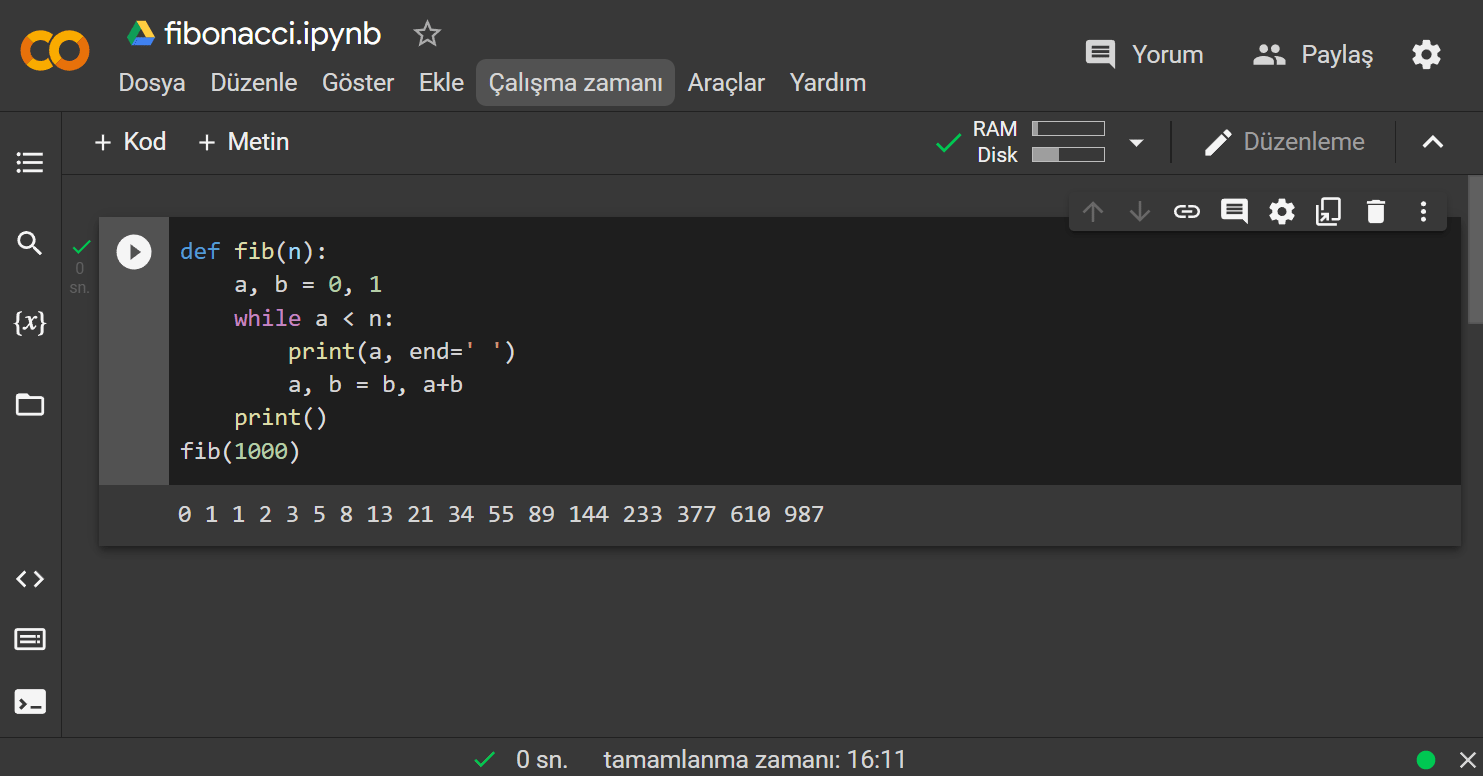Open the Ekle menu
Screen dimensions: 1483x776
click(441, 83)
